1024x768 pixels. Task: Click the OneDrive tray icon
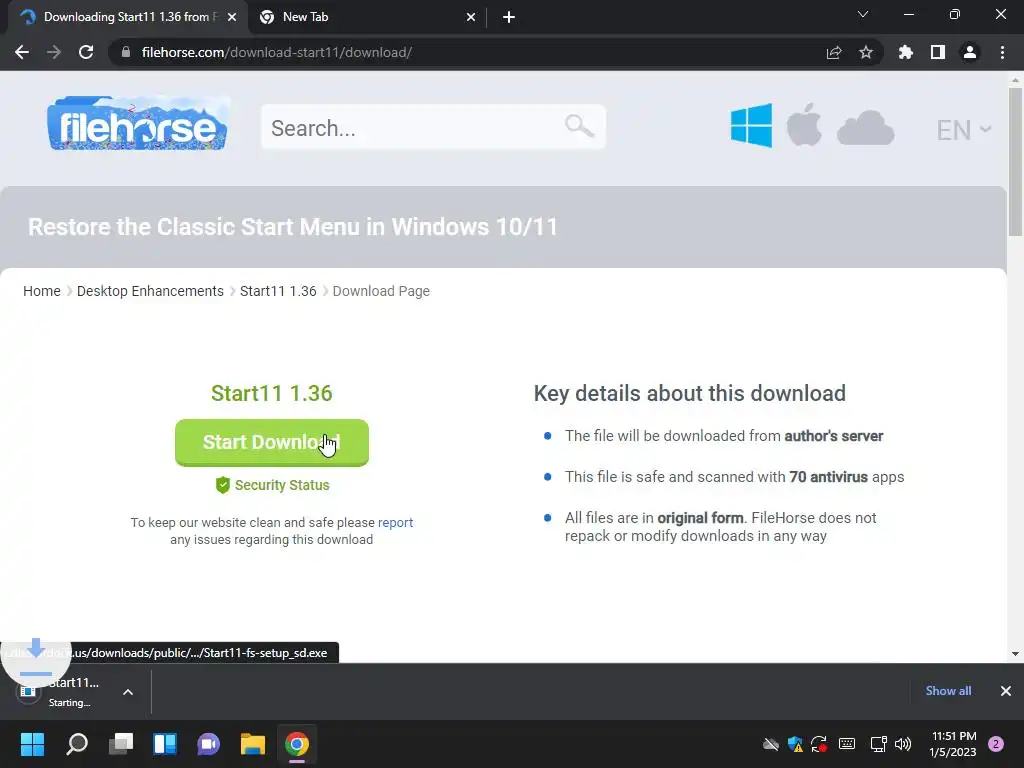pos(771,744)
